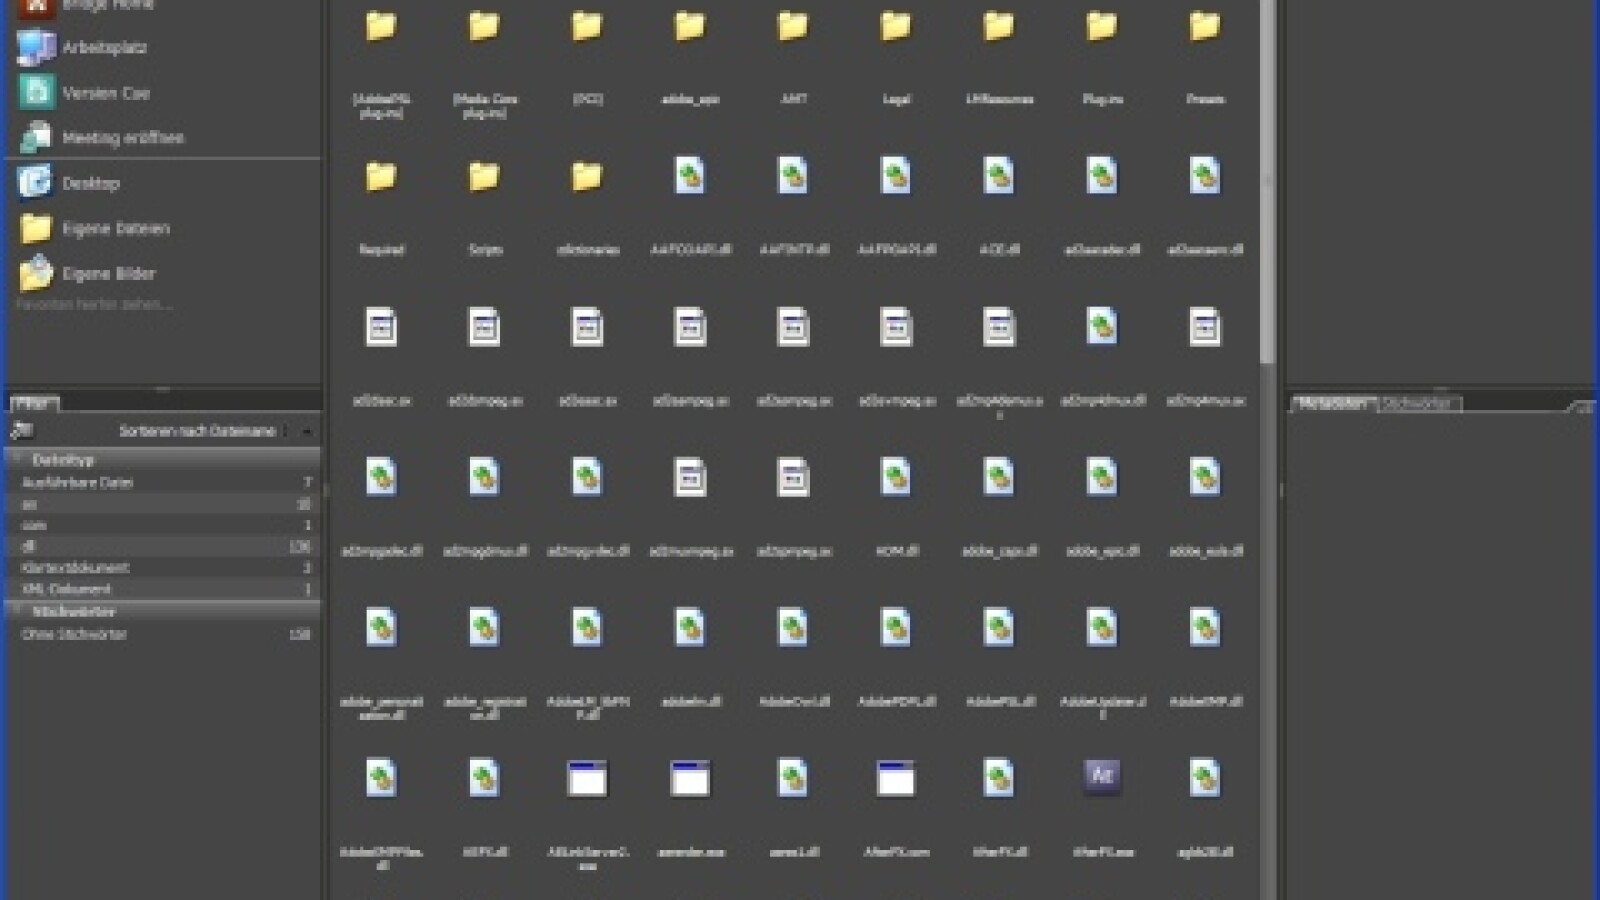Select the aerender.exe file thumbnail
1600x900 pixels.
pos(690,778)
